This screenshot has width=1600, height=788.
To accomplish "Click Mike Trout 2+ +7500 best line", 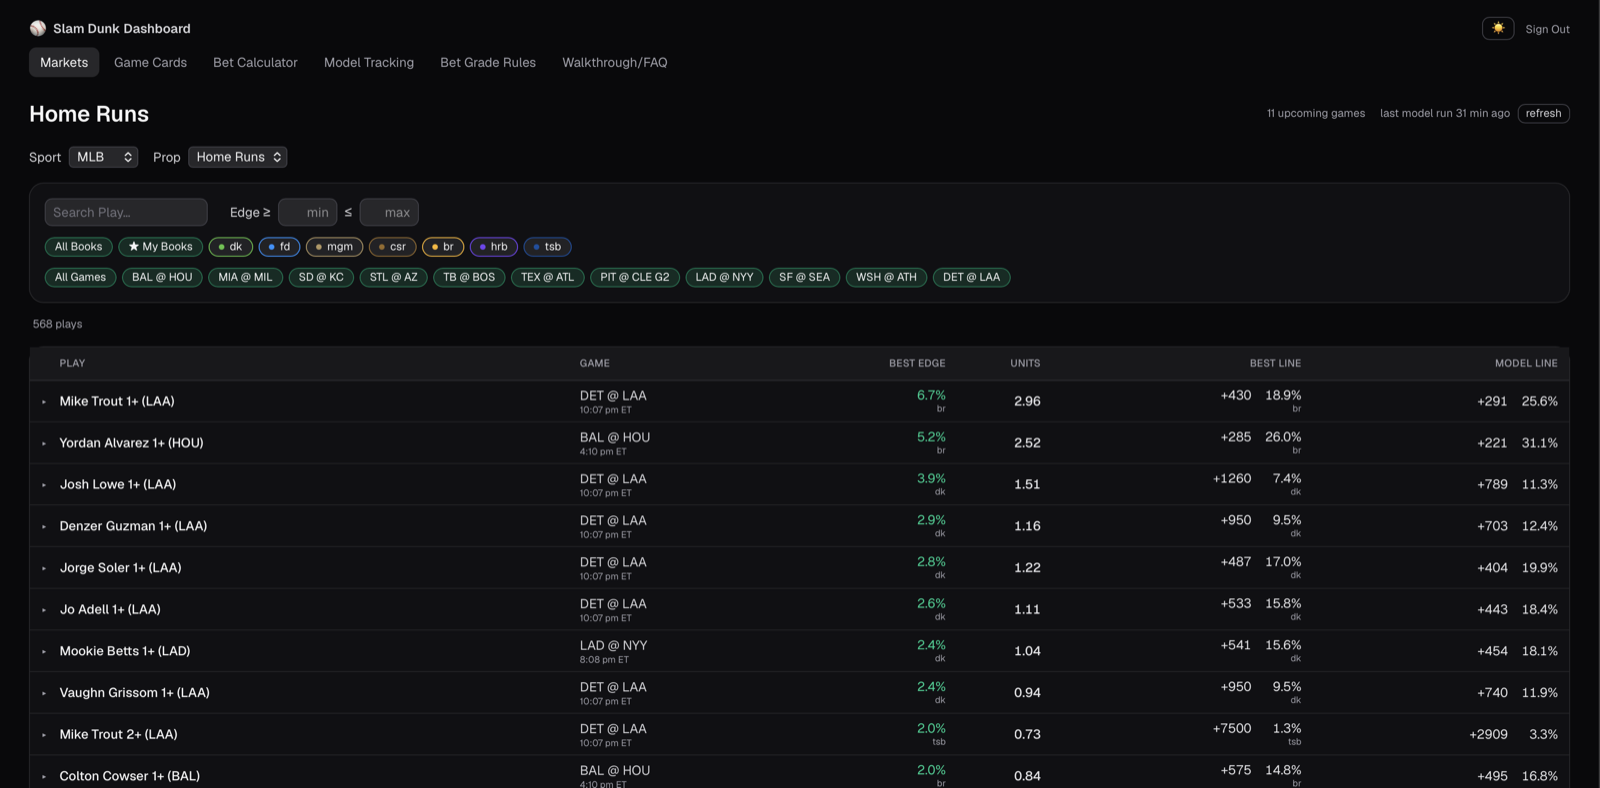I will tap(1232, 728).
